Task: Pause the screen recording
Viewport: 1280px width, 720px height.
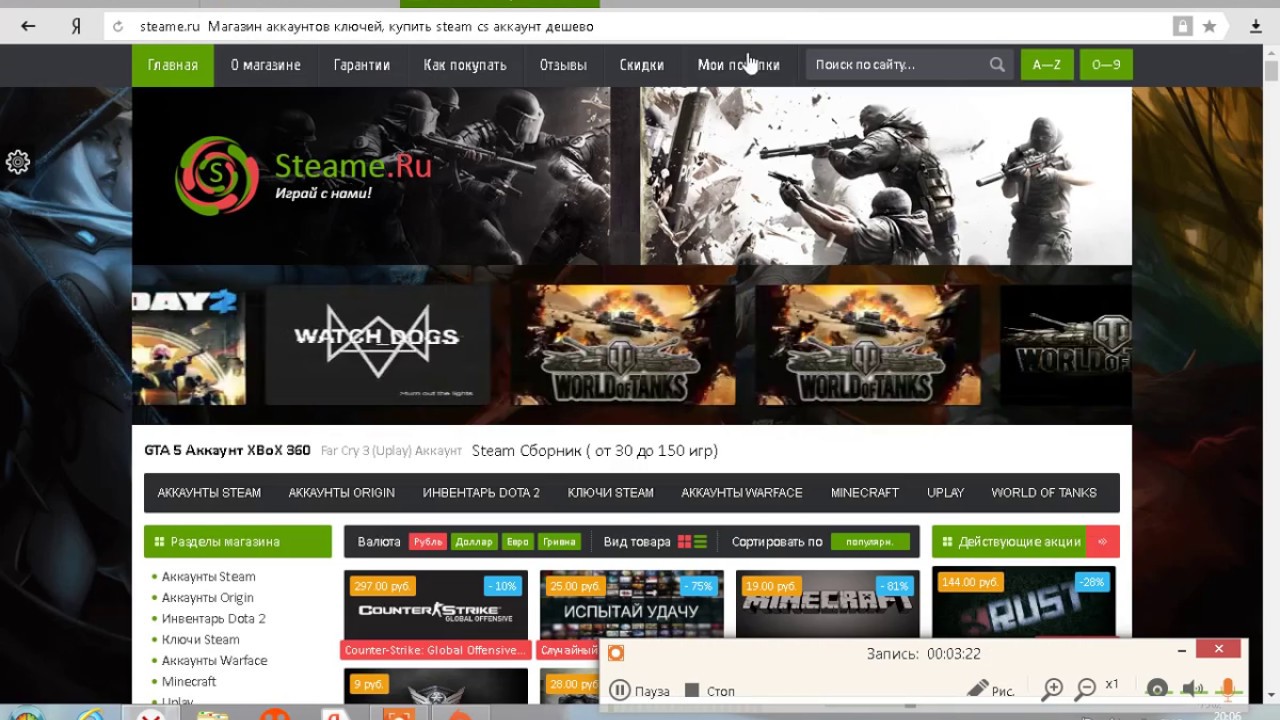Action: click(x=639, y=690)
